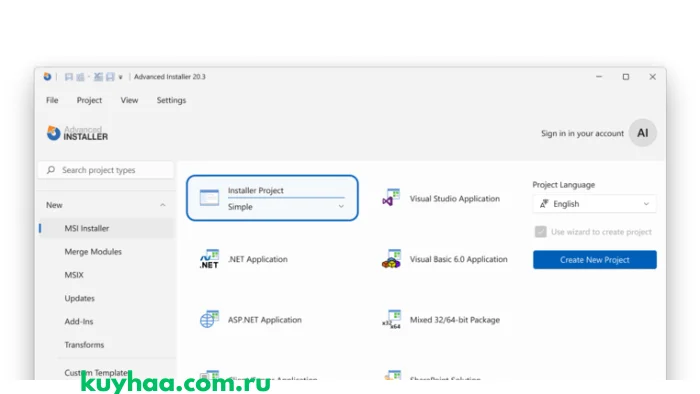Open the Settings menu

(171, 100)
